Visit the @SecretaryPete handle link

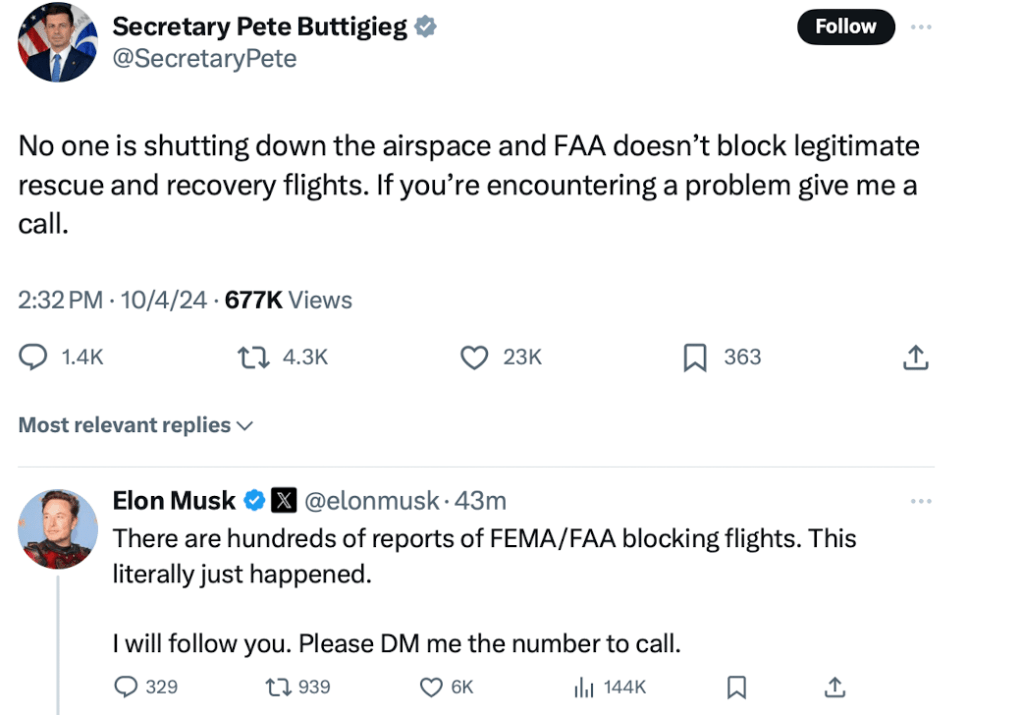click(204, 58)
